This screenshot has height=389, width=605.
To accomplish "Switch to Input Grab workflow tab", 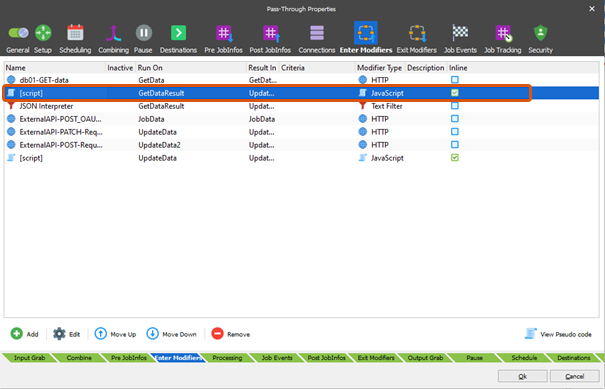I will [29, 358].
